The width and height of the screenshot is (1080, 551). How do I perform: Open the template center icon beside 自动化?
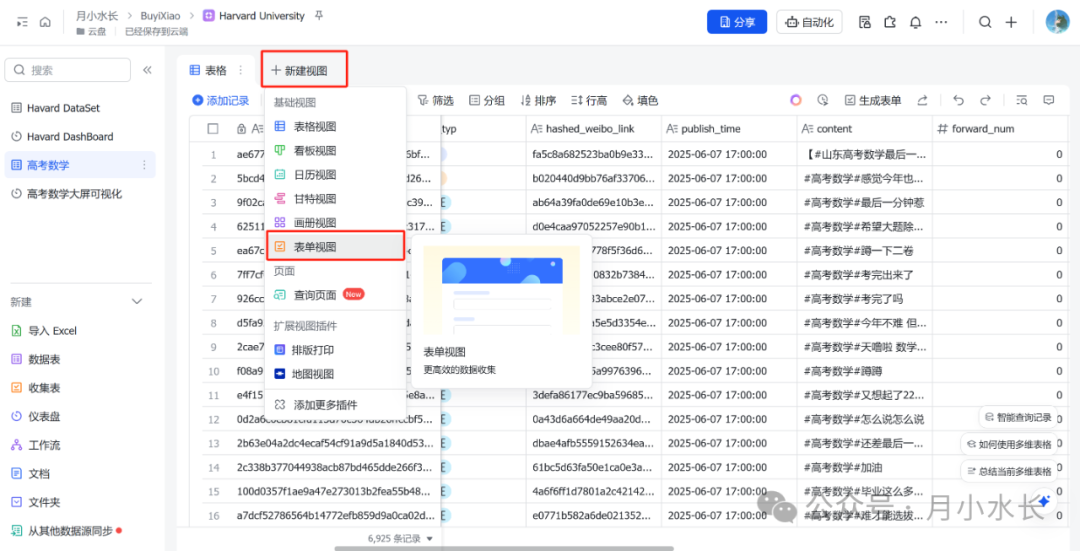tap(865, 22)
